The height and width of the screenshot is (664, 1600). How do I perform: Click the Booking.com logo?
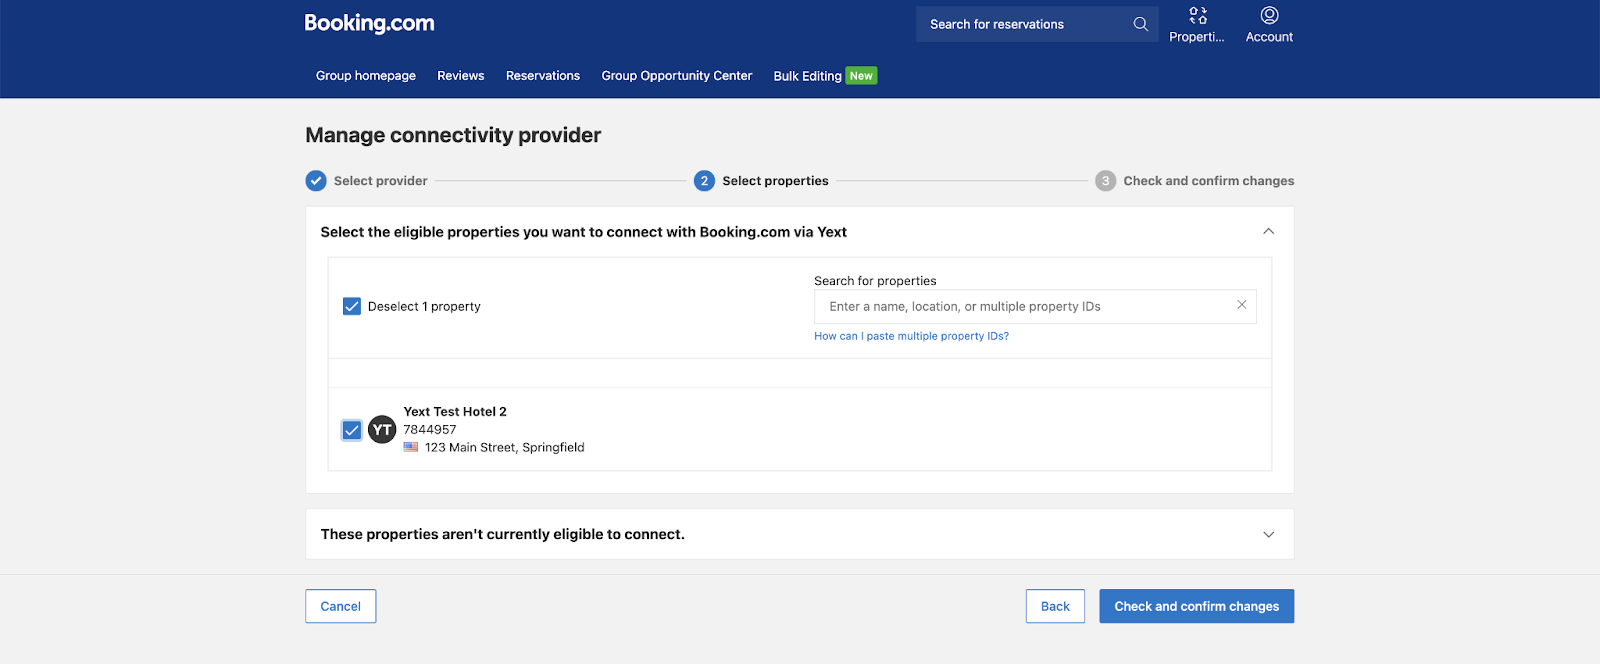[369, 24]
